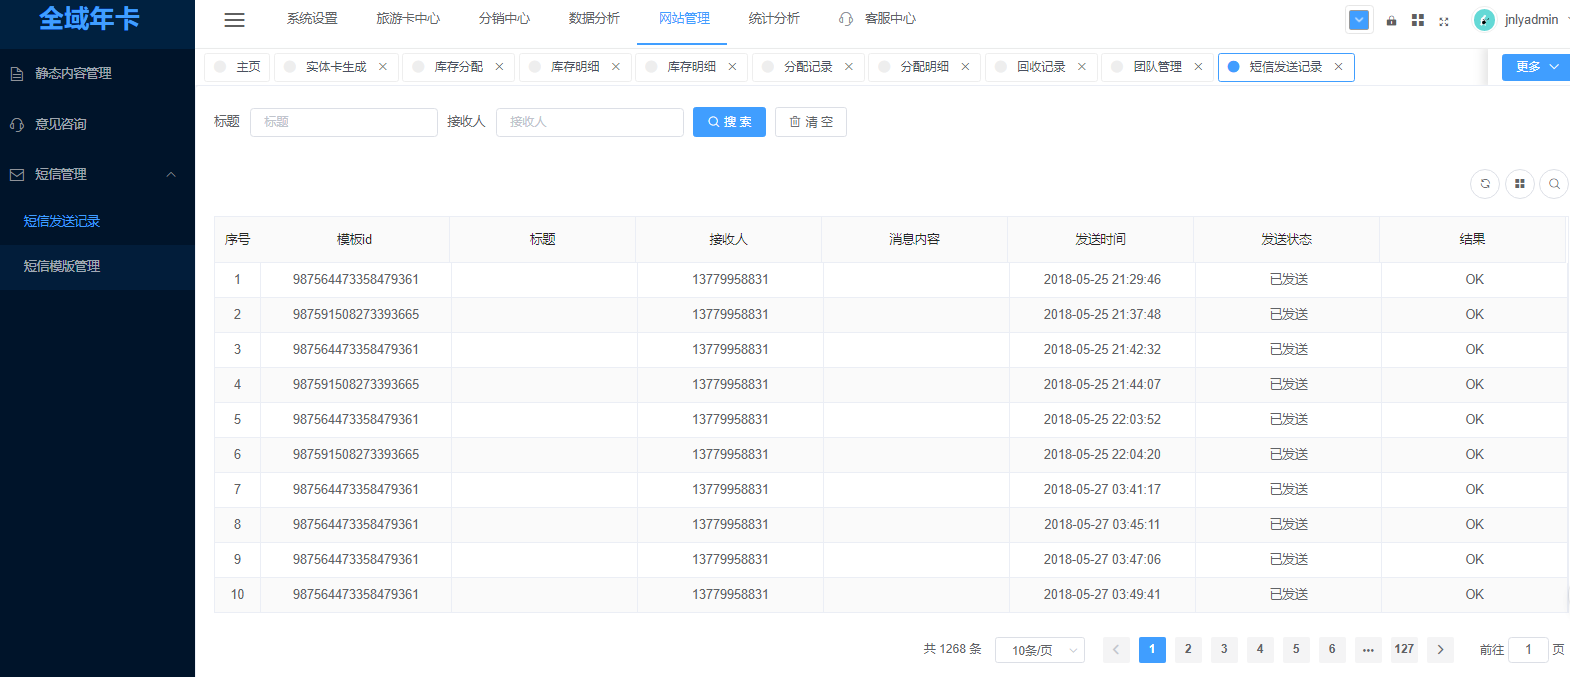Open column display settings circular grid icon
1570x677 pixels.
(x=1519, y=184)
